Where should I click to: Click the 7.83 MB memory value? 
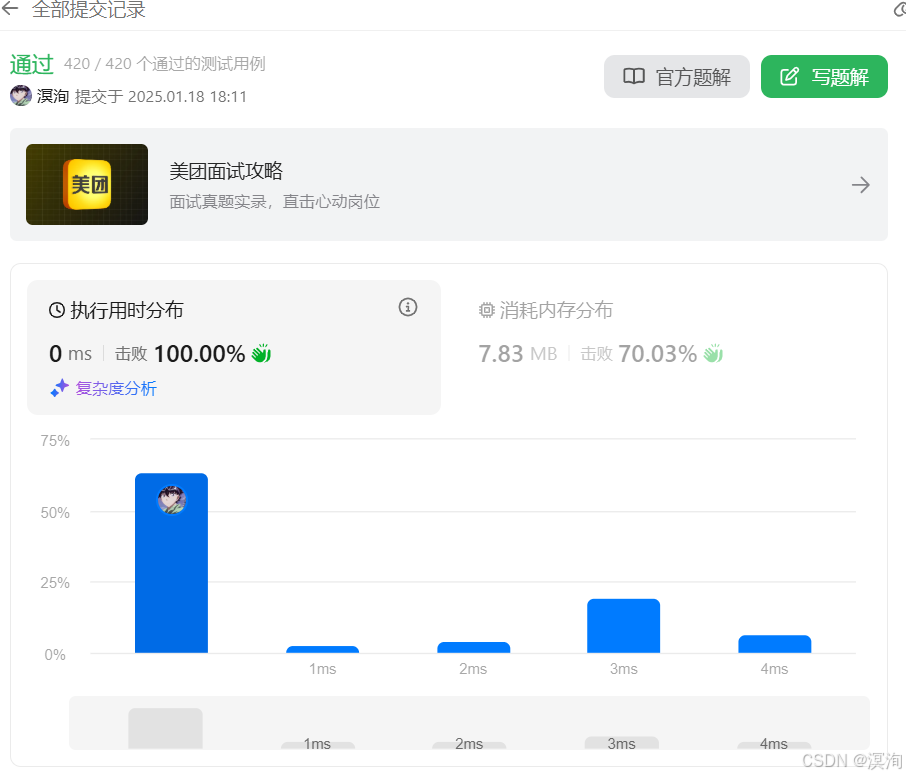pyautogui.click(x=518, y=353)
